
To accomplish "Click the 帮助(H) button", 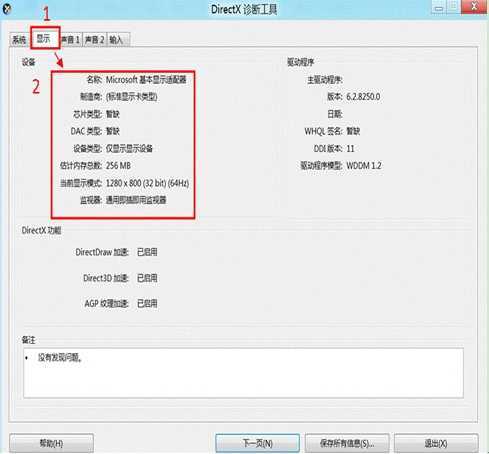I will point(51,443).
